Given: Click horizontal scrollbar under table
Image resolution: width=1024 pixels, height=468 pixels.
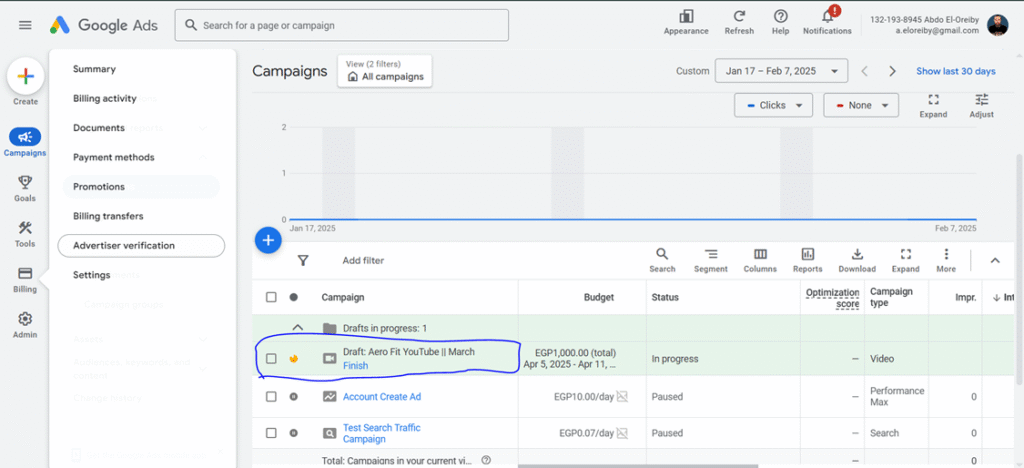Looking at the screenshot, I should point(638,466).
